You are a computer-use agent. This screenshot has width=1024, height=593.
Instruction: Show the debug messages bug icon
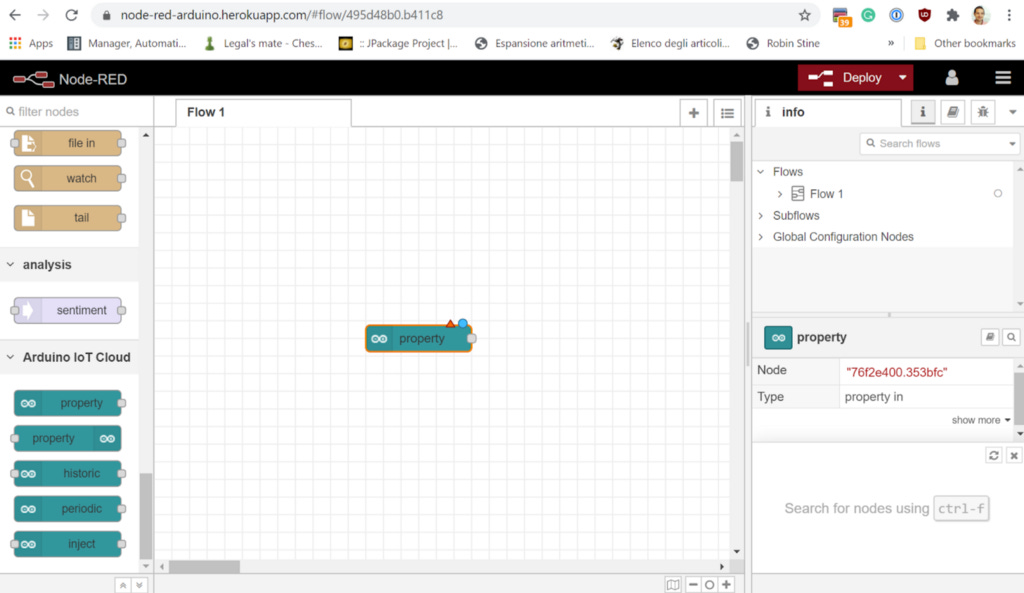coord(982,112)
